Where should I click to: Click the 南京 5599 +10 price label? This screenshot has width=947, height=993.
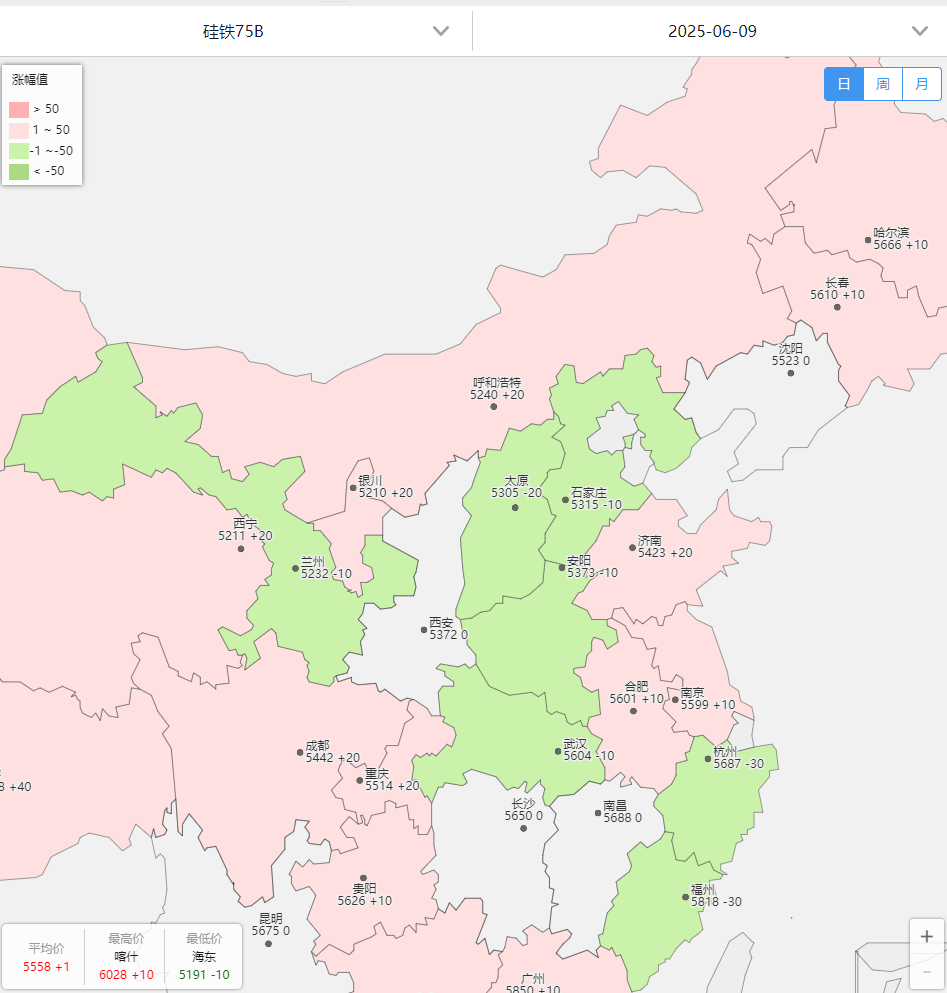[x=708, y=699]
